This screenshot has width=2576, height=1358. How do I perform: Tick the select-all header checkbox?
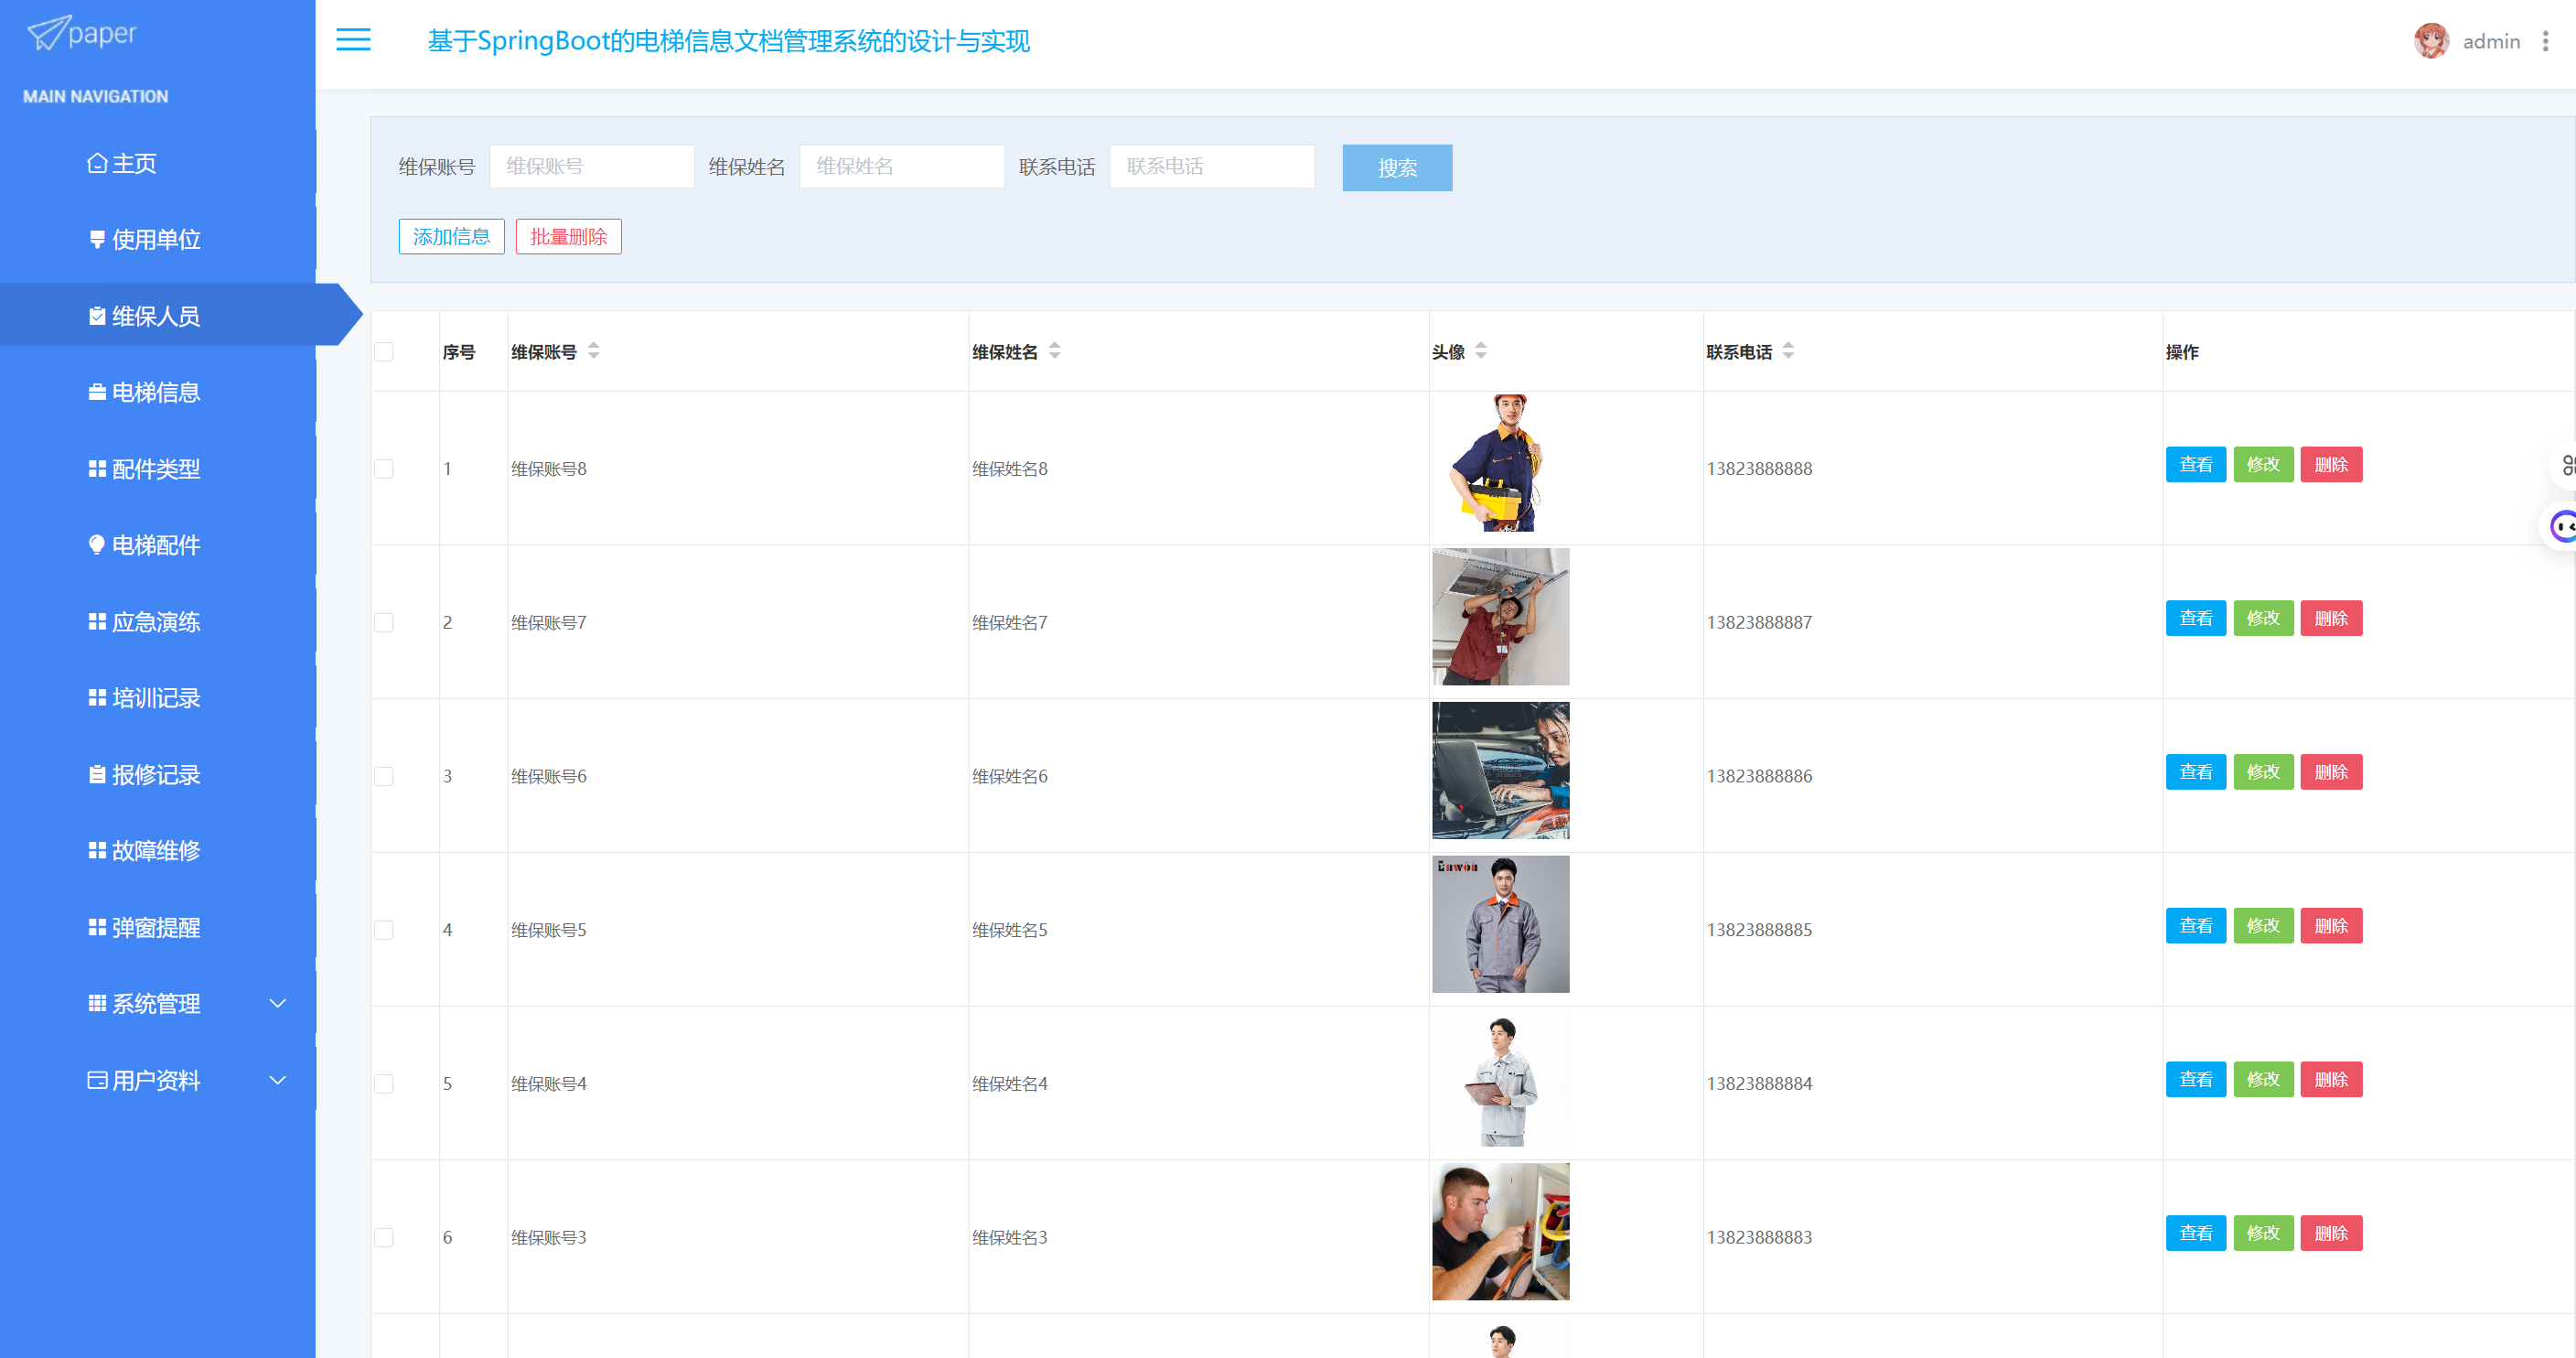(x=384, y=352)
